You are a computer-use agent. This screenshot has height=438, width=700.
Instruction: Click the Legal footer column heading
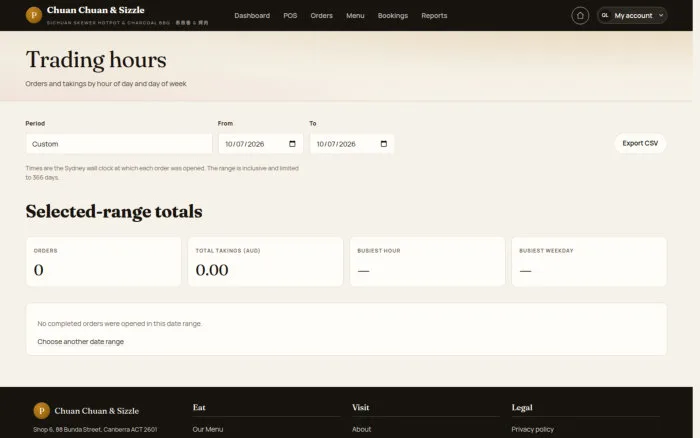coord(522,407)
